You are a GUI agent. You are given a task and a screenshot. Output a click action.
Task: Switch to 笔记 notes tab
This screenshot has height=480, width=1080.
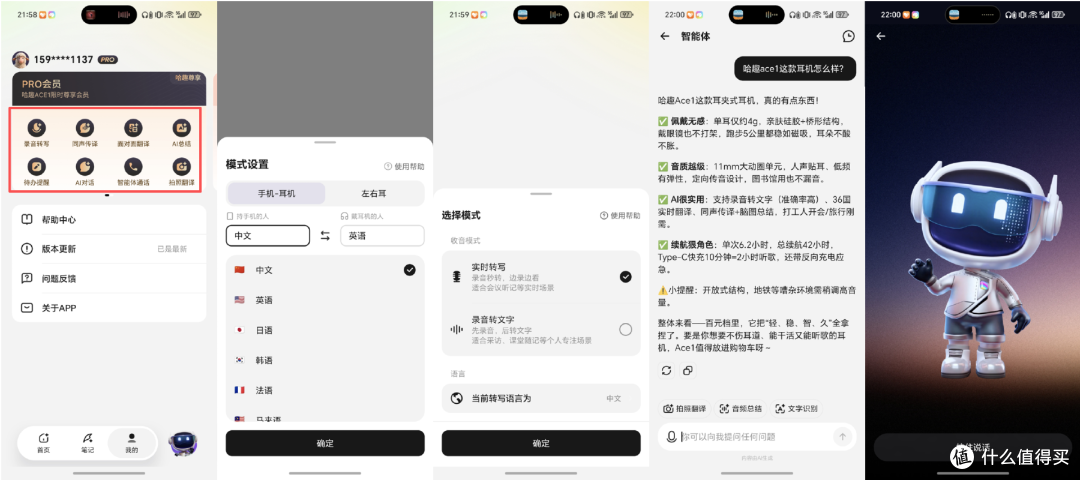coord(87,442)
